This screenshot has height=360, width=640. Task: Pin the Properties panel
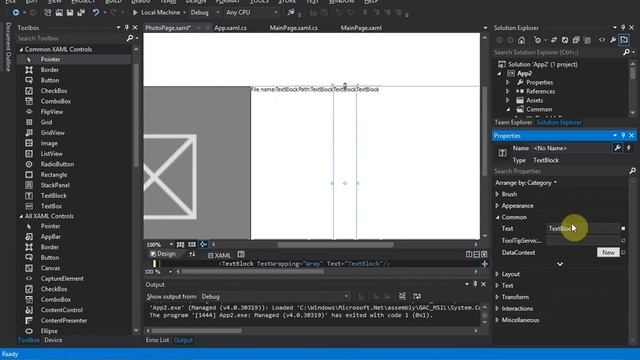click(x=623, y=136)
